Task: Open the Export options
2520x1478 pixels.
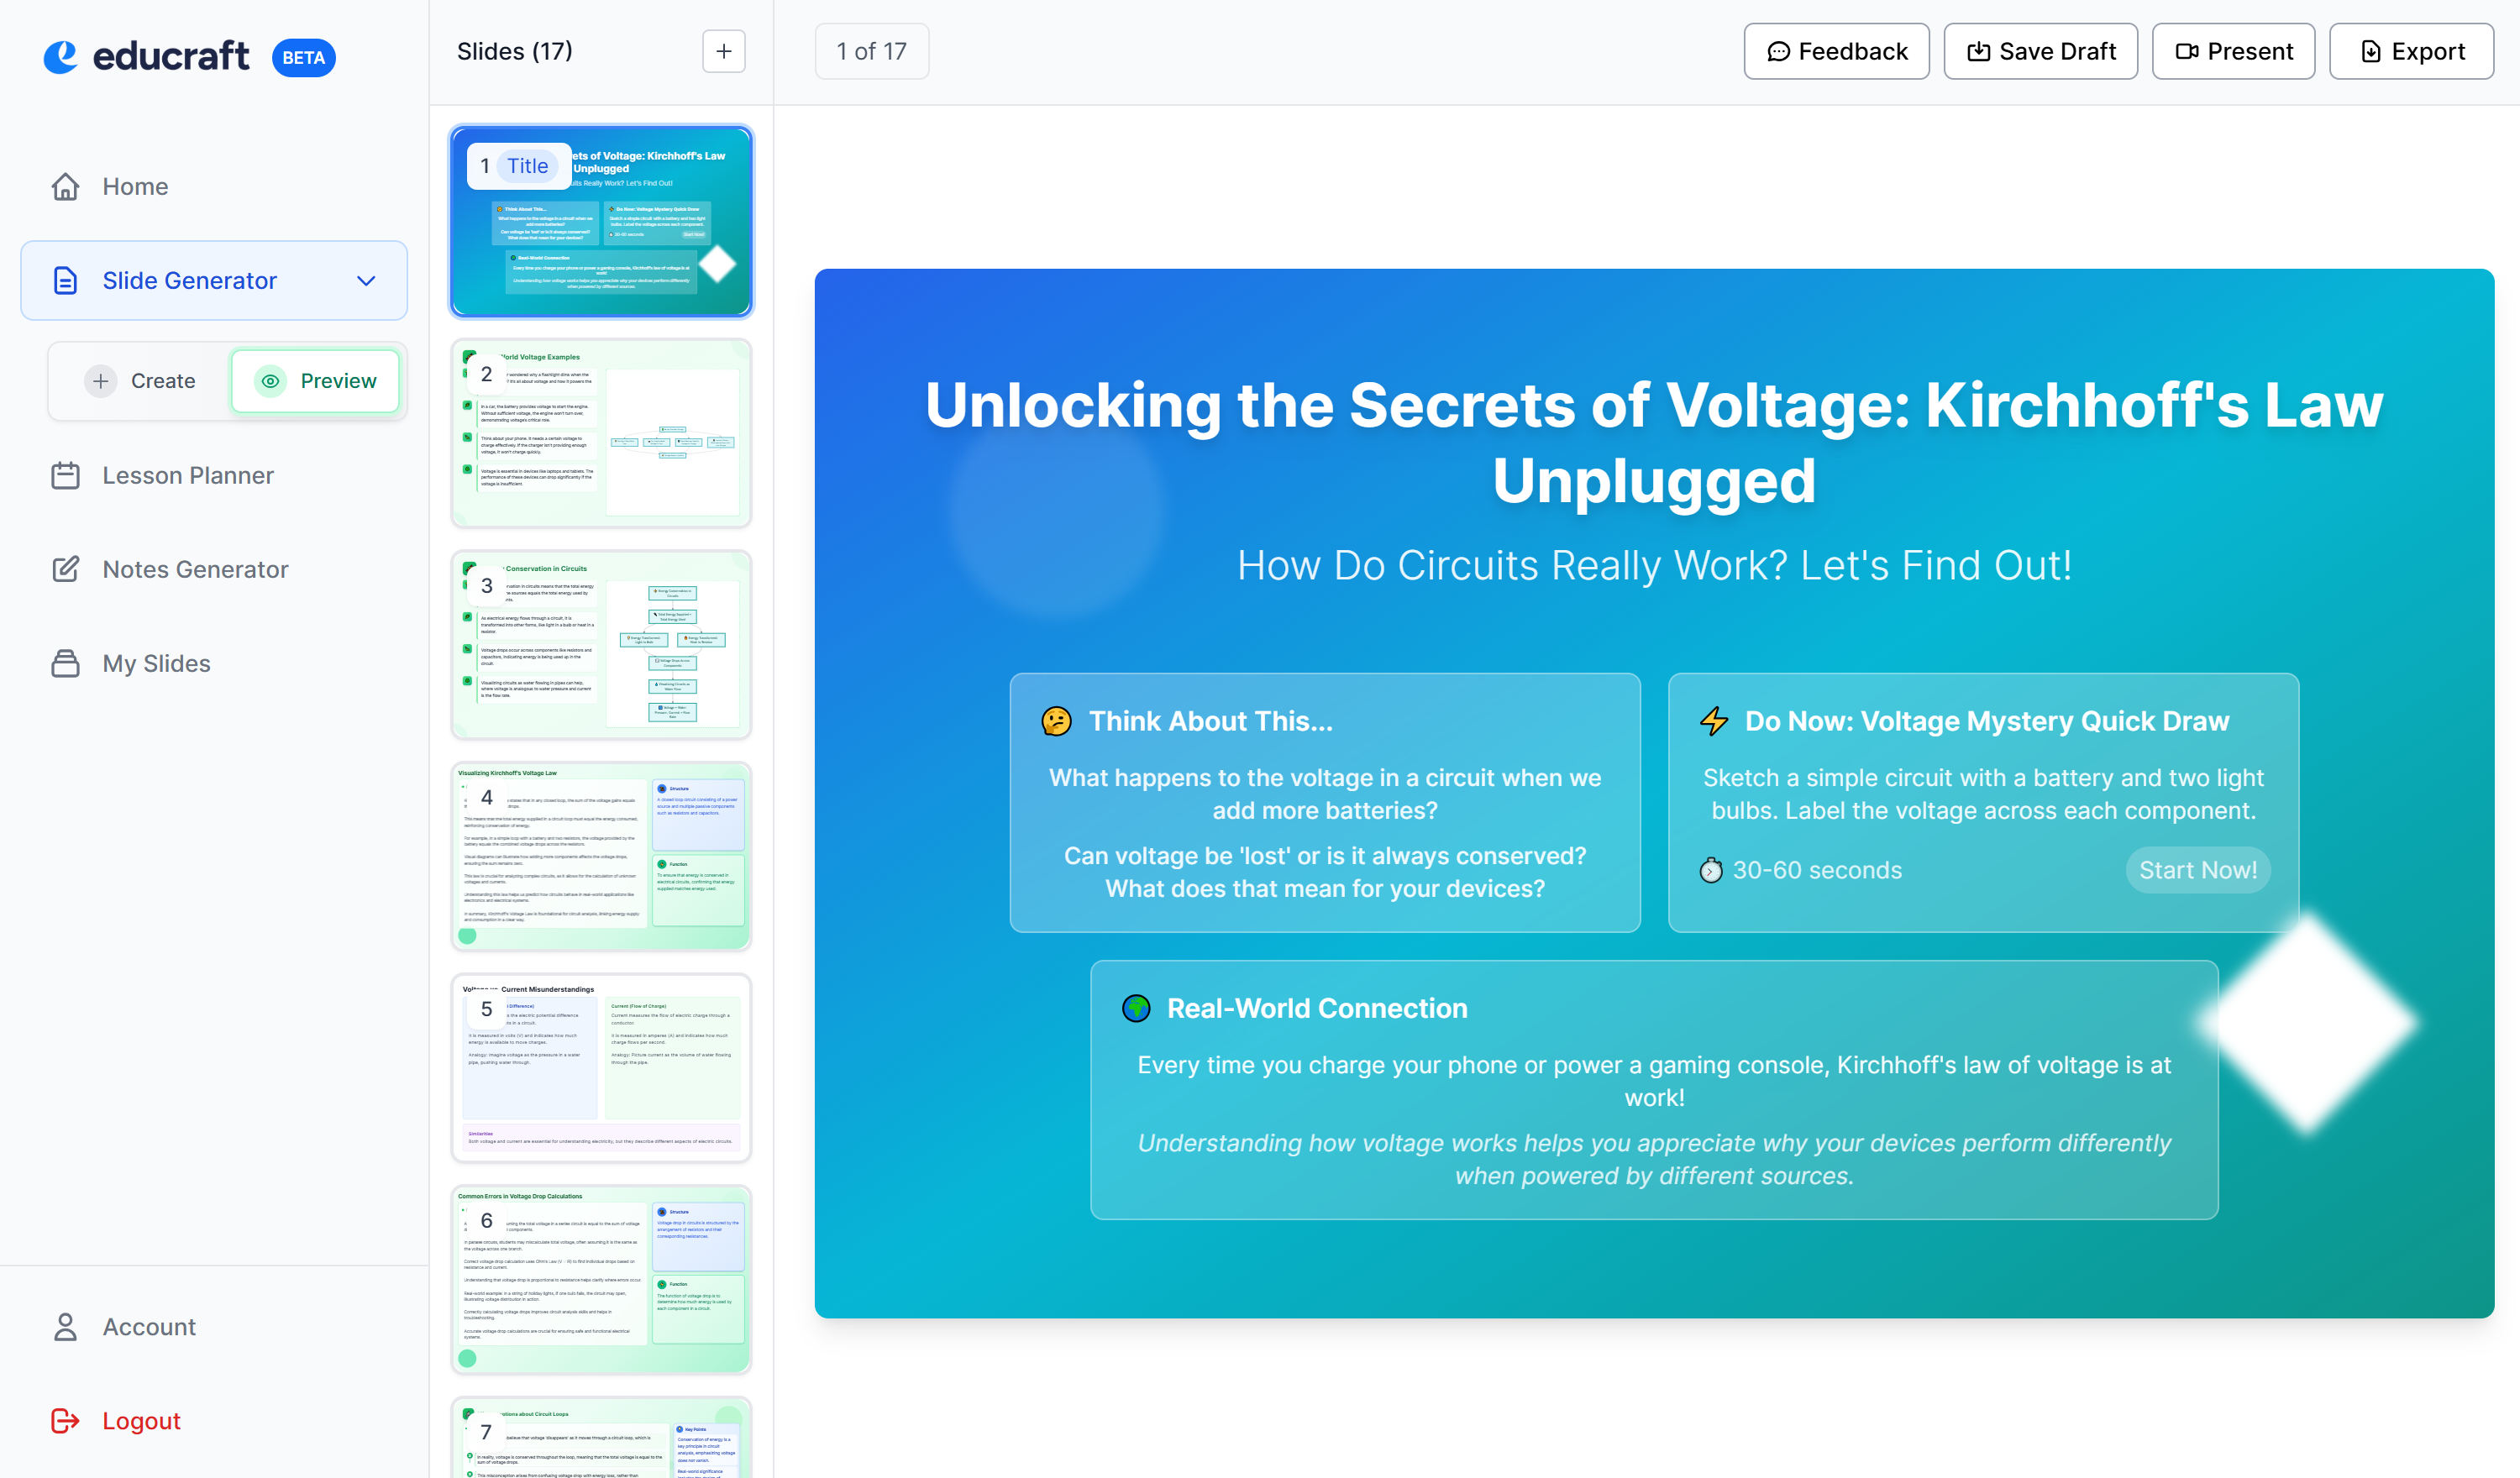Action: (x=2411, y=51)
